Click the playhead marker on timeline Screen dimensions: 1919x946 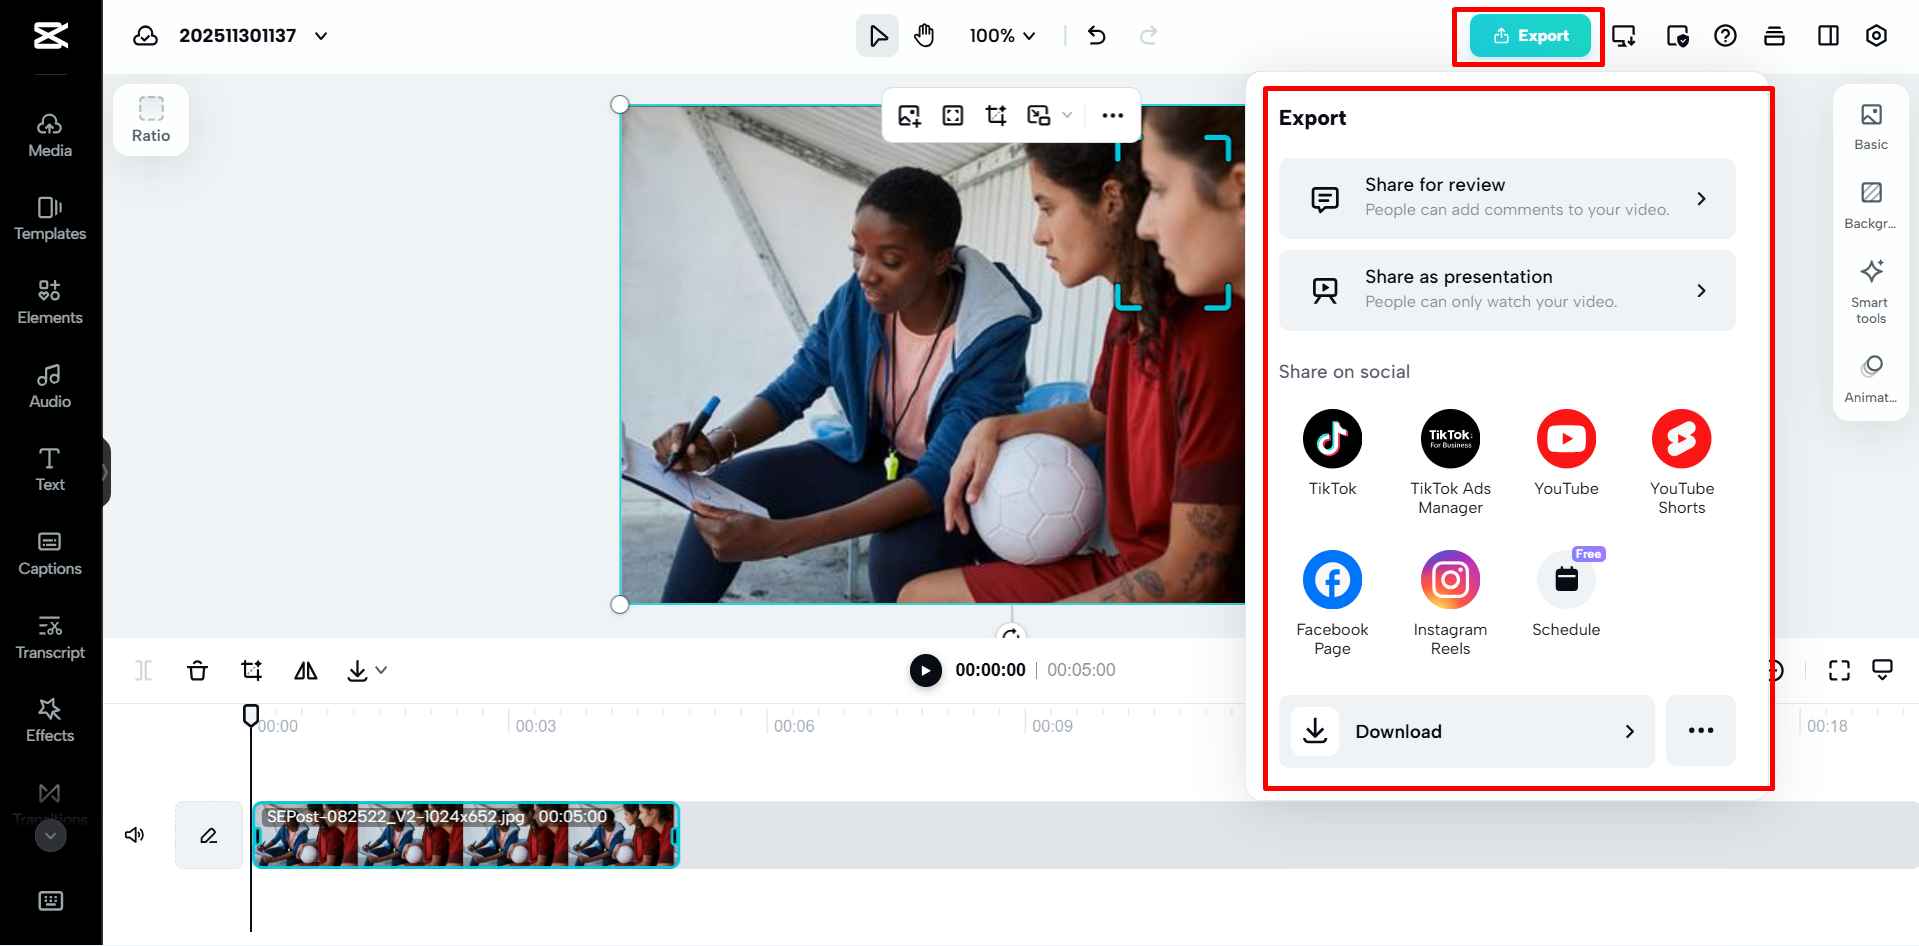click(x=251, y=714)
